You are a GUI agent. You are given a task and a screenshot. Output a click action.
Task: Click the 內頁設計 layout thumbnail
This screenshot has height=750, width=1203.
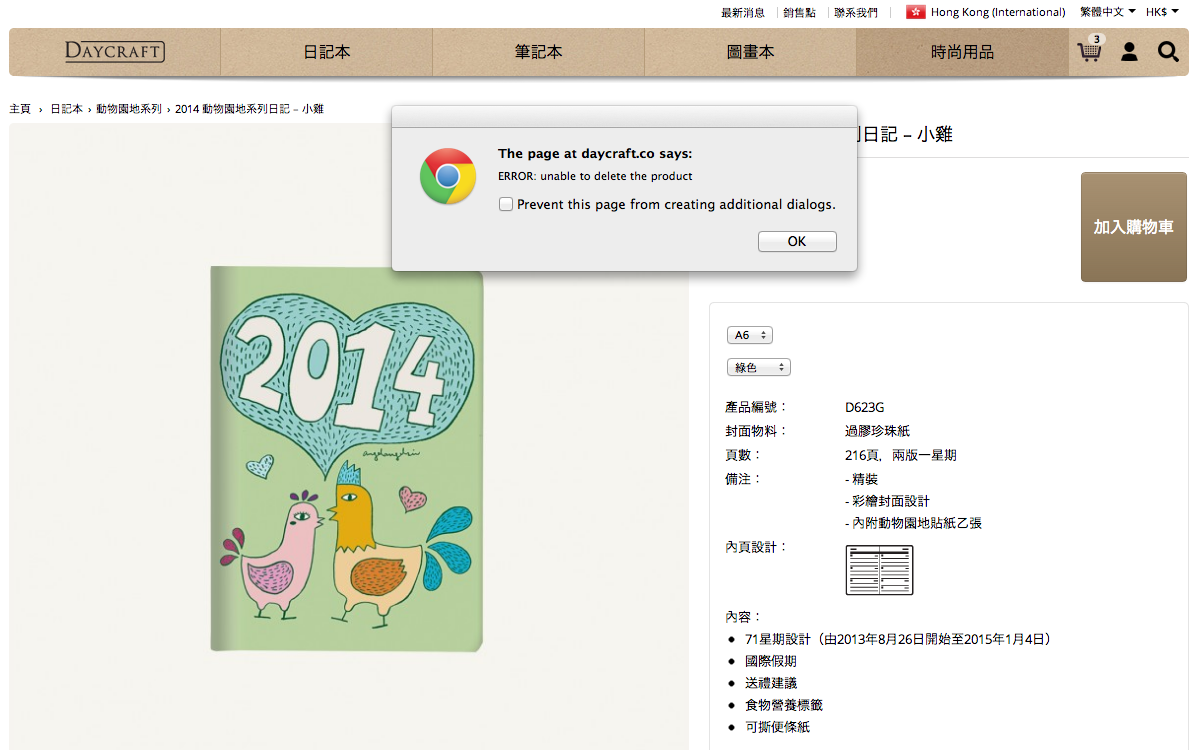coord(879,570)
